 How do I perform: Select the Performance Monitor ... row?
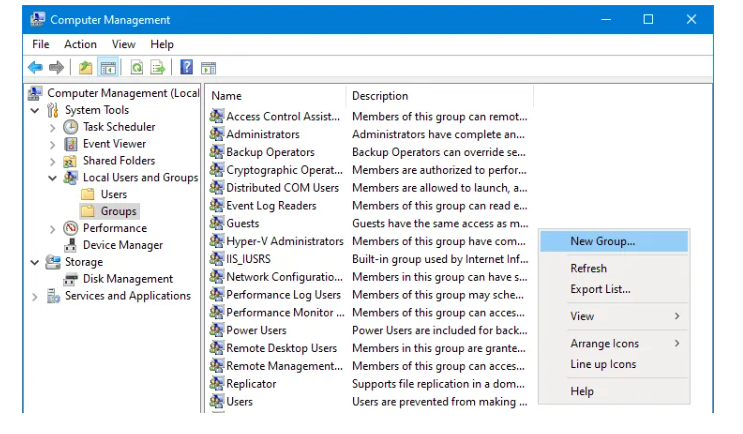[x=369, y=313]
